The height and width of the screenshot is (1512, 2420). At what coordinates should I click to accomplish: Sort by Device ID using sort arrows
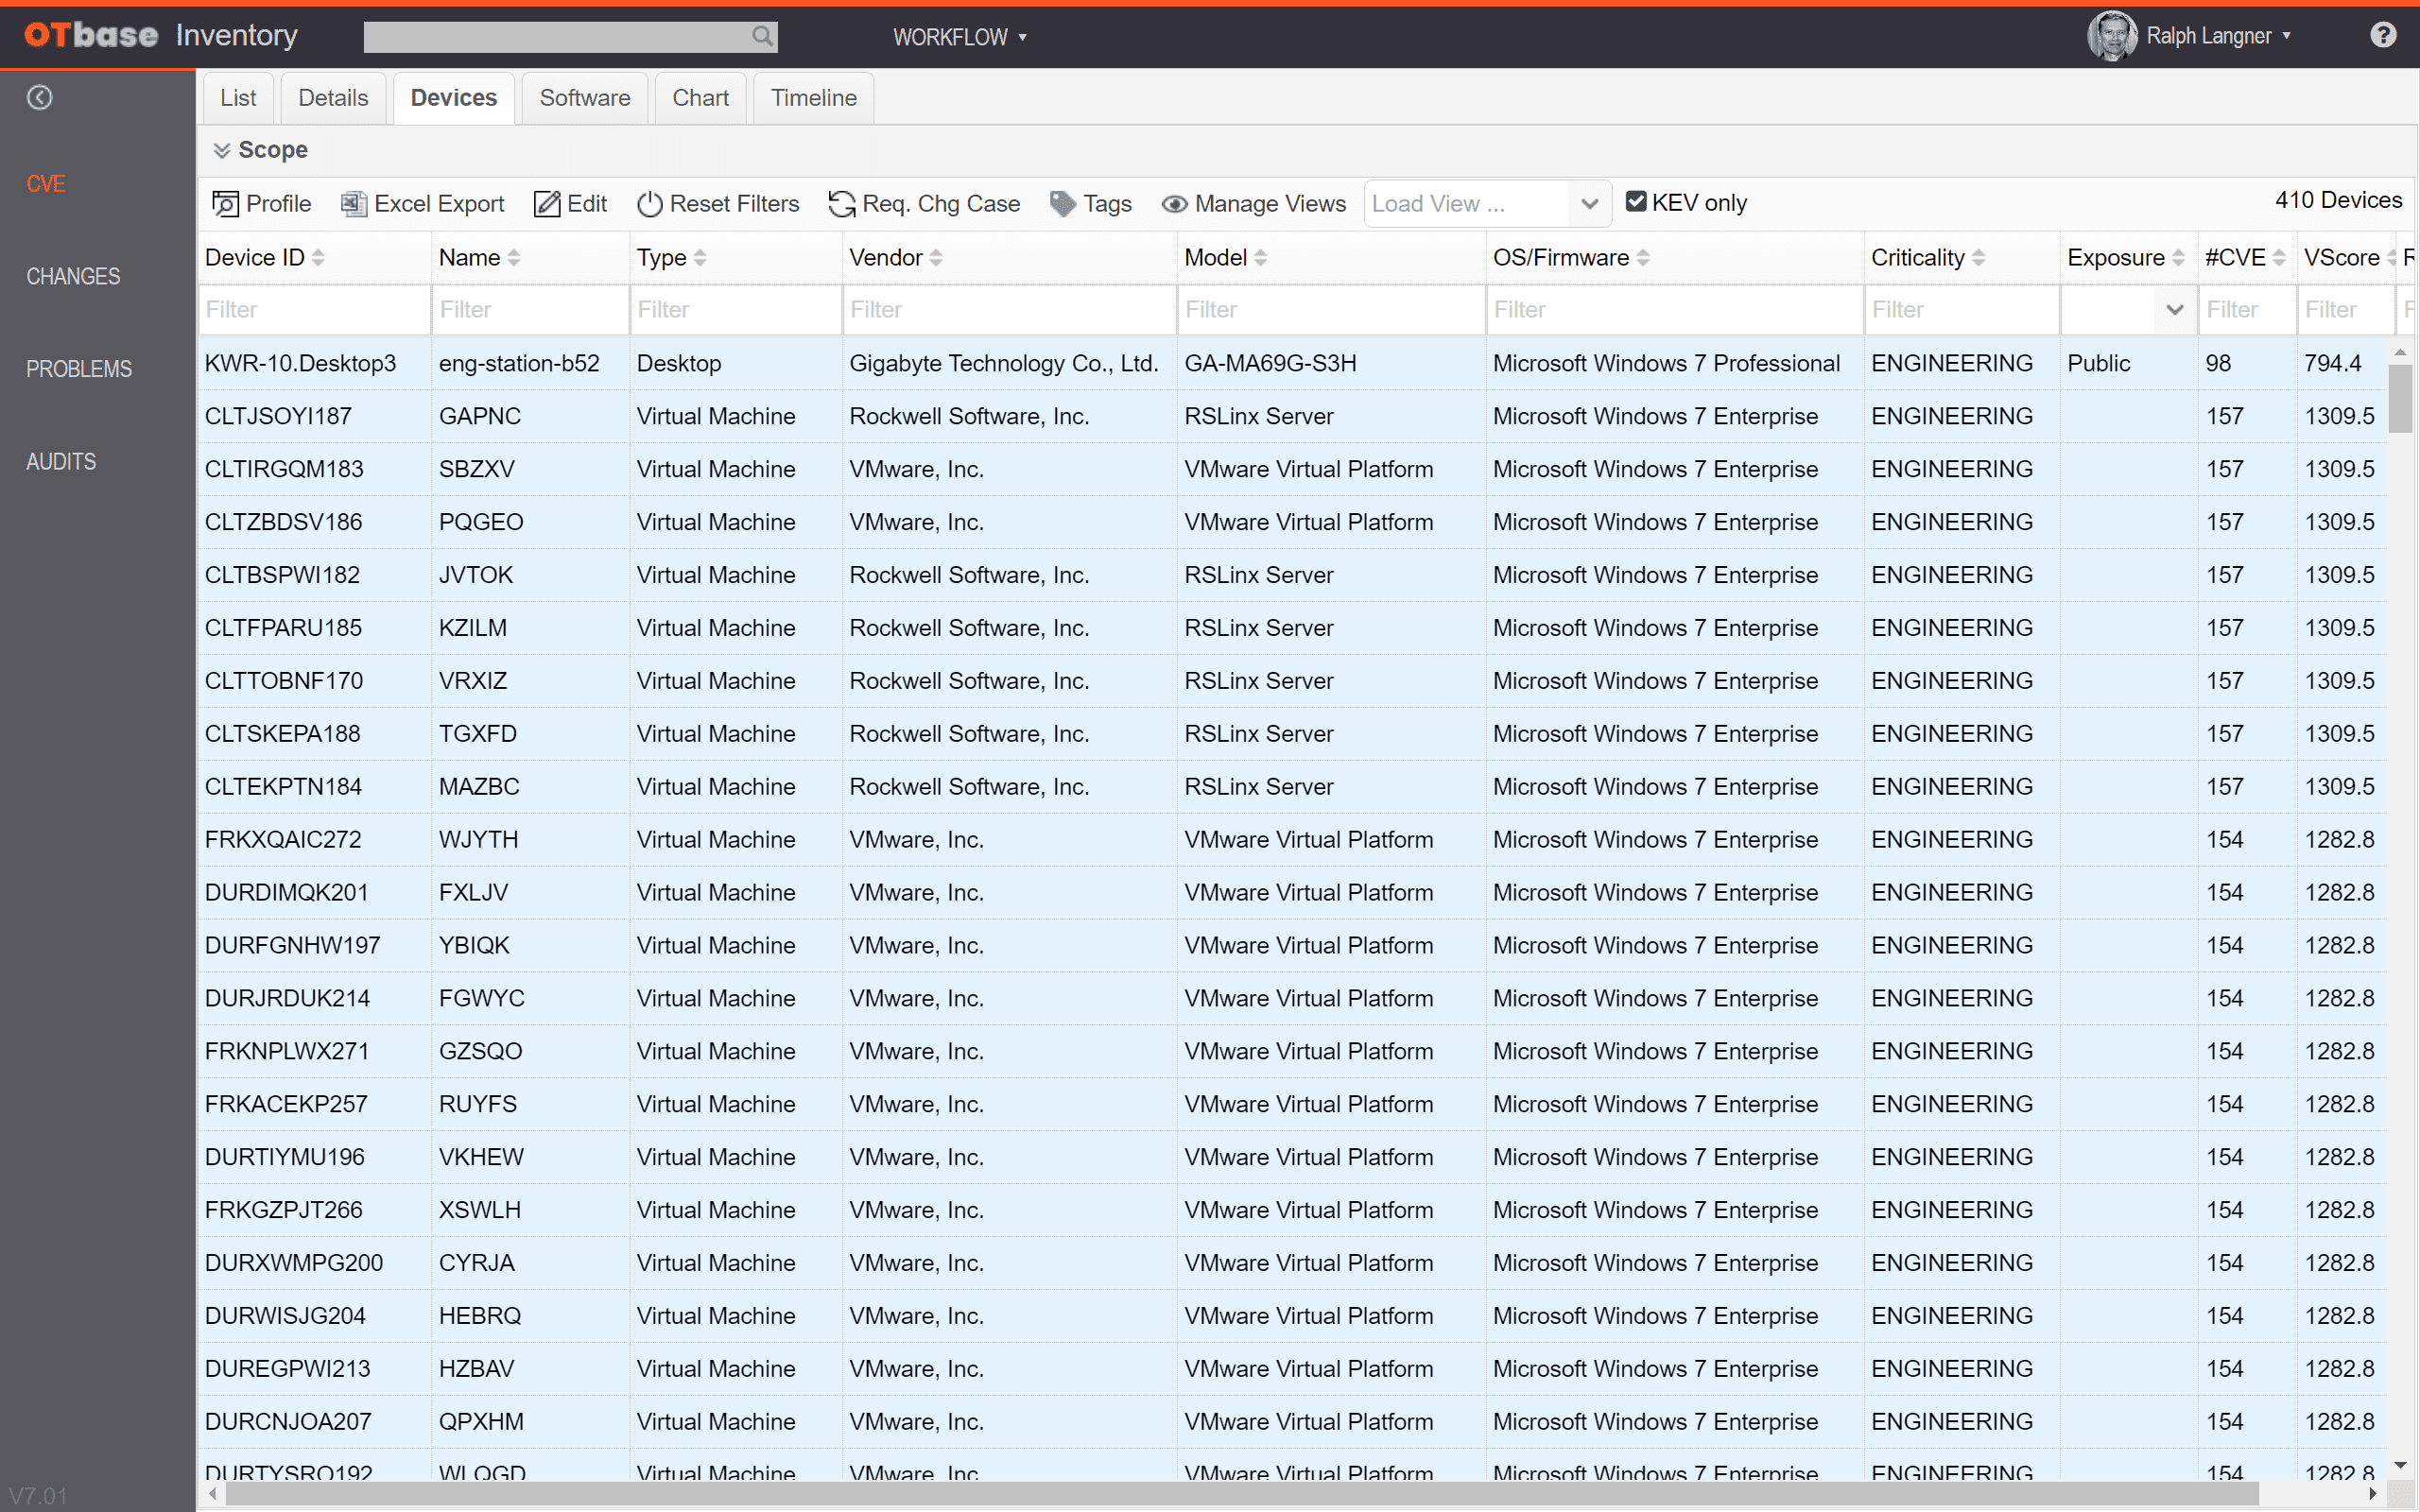(318, 258)
